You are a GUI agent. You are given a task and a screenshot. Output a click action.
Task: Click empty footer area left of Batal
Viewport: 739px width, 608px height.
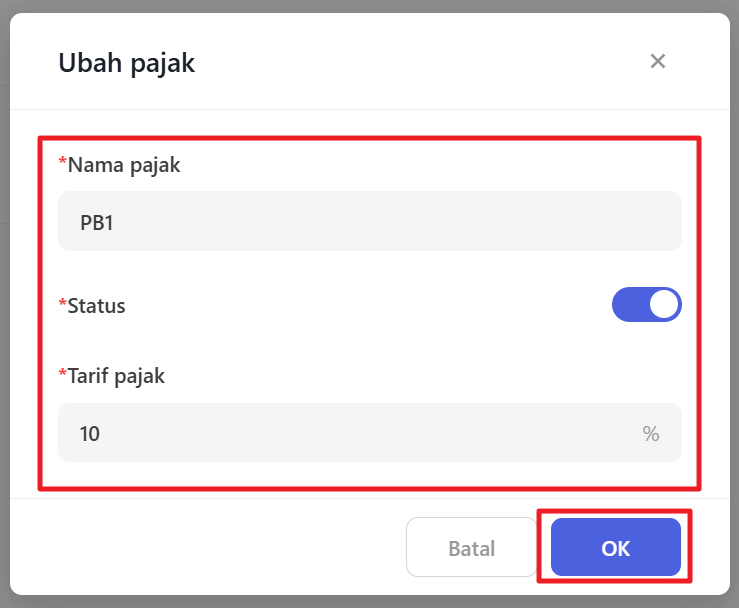click(x=220, y=548)
